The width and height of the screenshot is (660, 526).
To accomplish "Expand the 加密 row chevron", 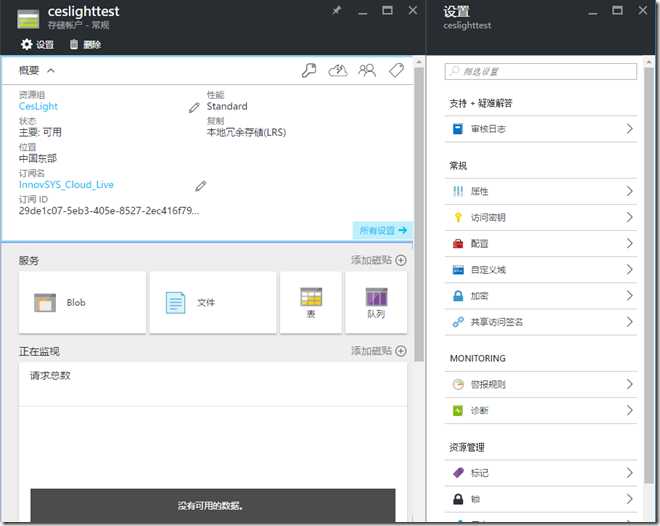I will click(629, 296).
